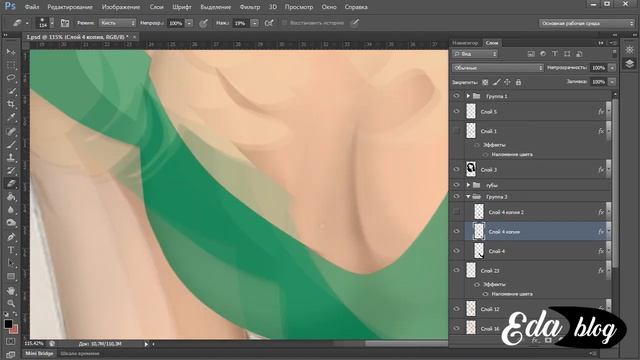Filter layers by pixel layer icon
Screen dimensions: 640x360
coord(531,54)
